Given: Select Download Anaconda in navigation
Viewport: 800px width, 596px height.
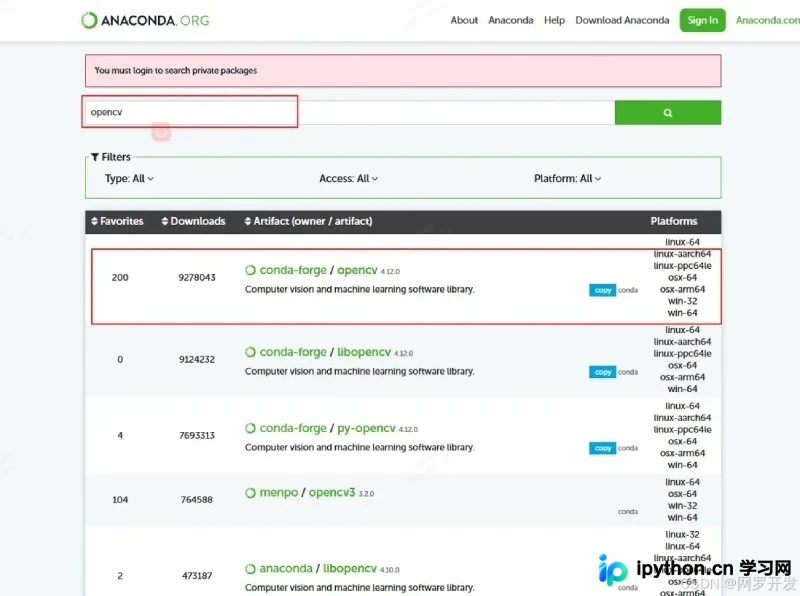Looking at the screenshot, I should click(x=622, y=20).
